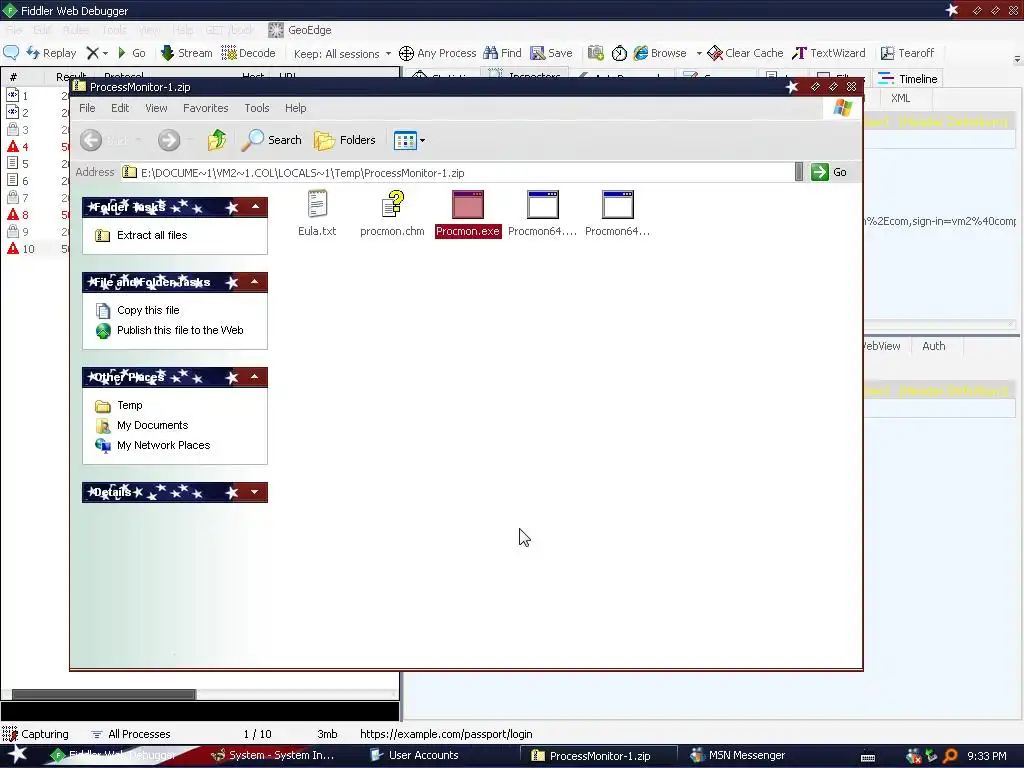Viewport: 1024px width, 768px height.
Task: Select session 4 in the Fiddler list
Action: pos(36,146)
